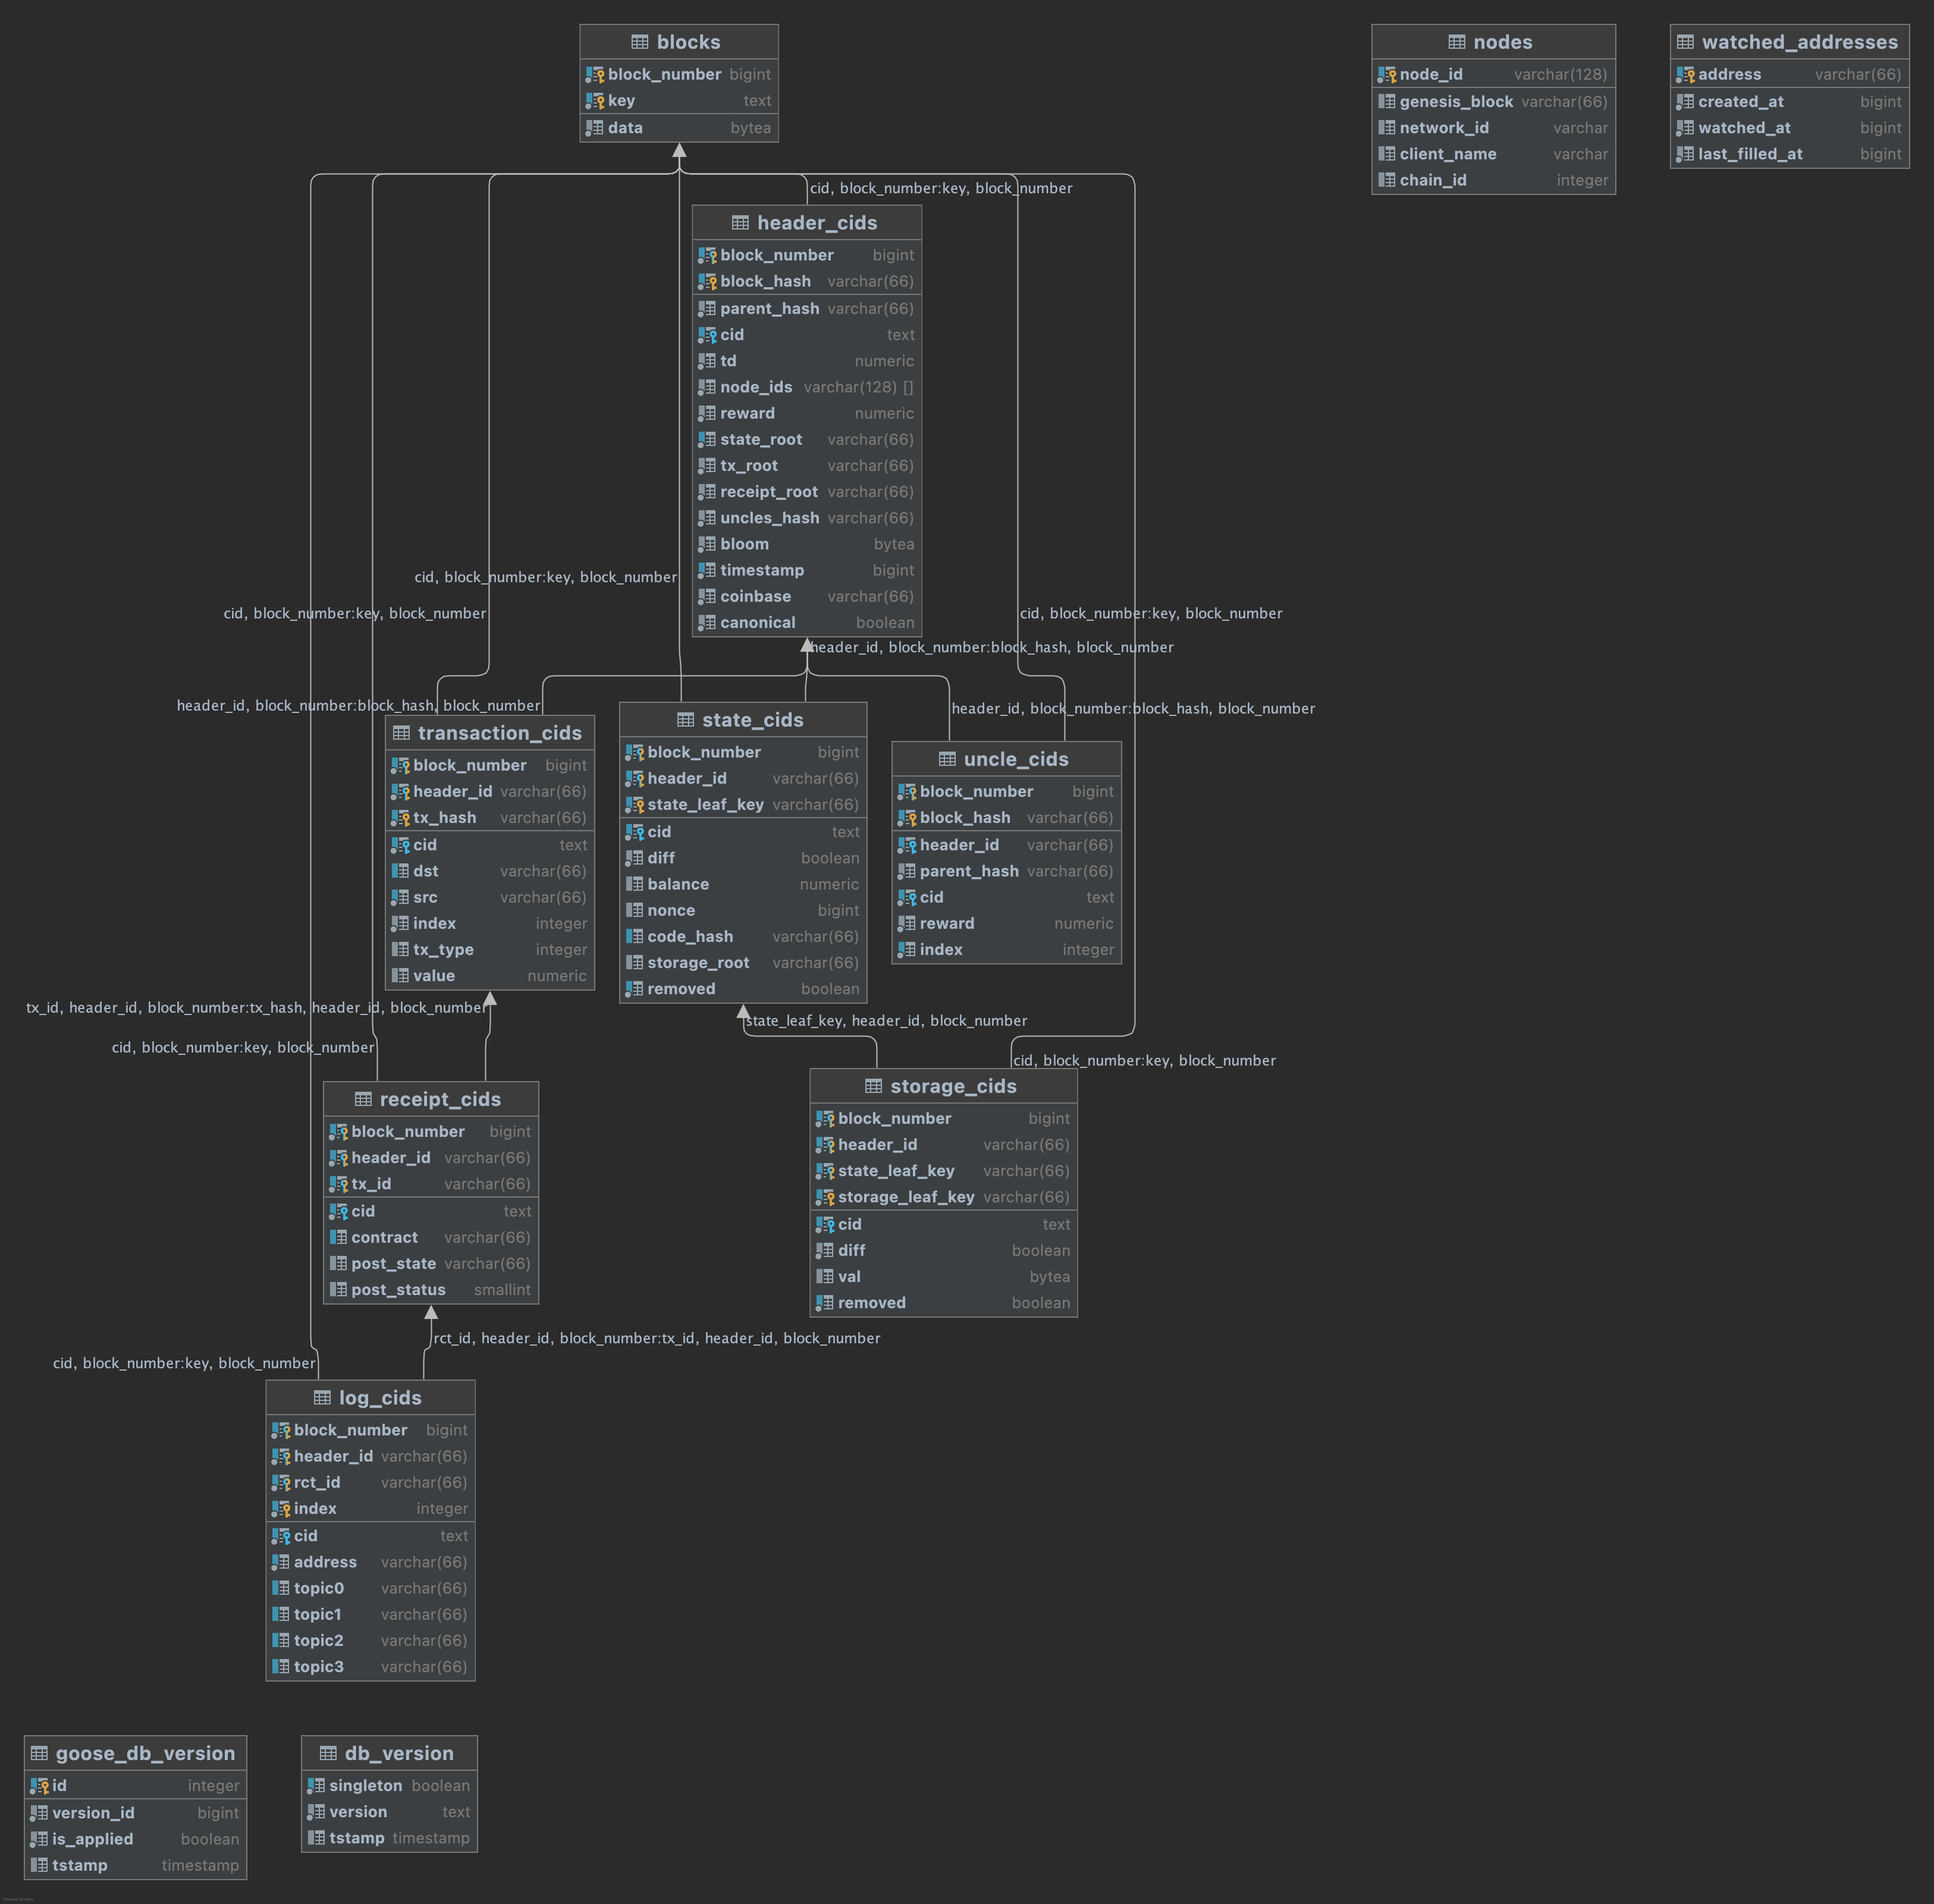Screen dimensions: 1934x1904
Task: Click the transaction_cids table grid icon
Action: coord(401,733)
